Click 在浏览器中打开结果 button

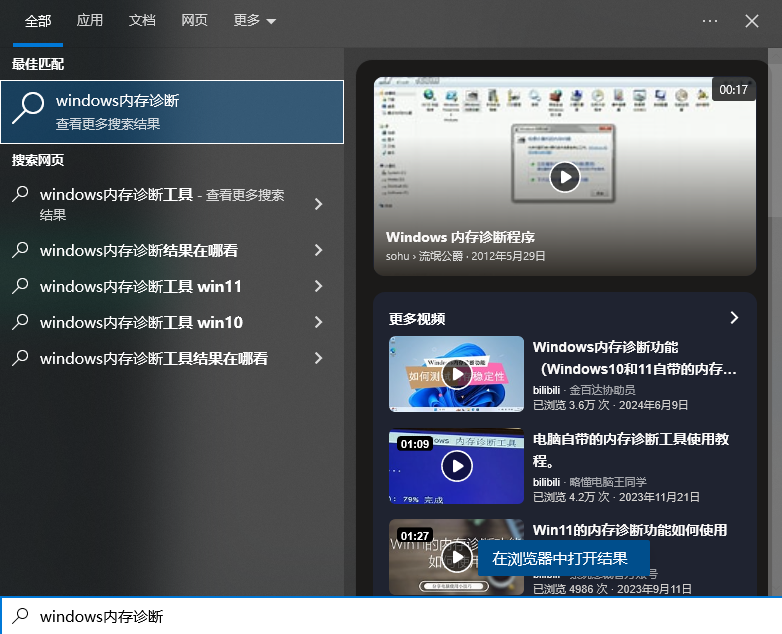(564, 558)
